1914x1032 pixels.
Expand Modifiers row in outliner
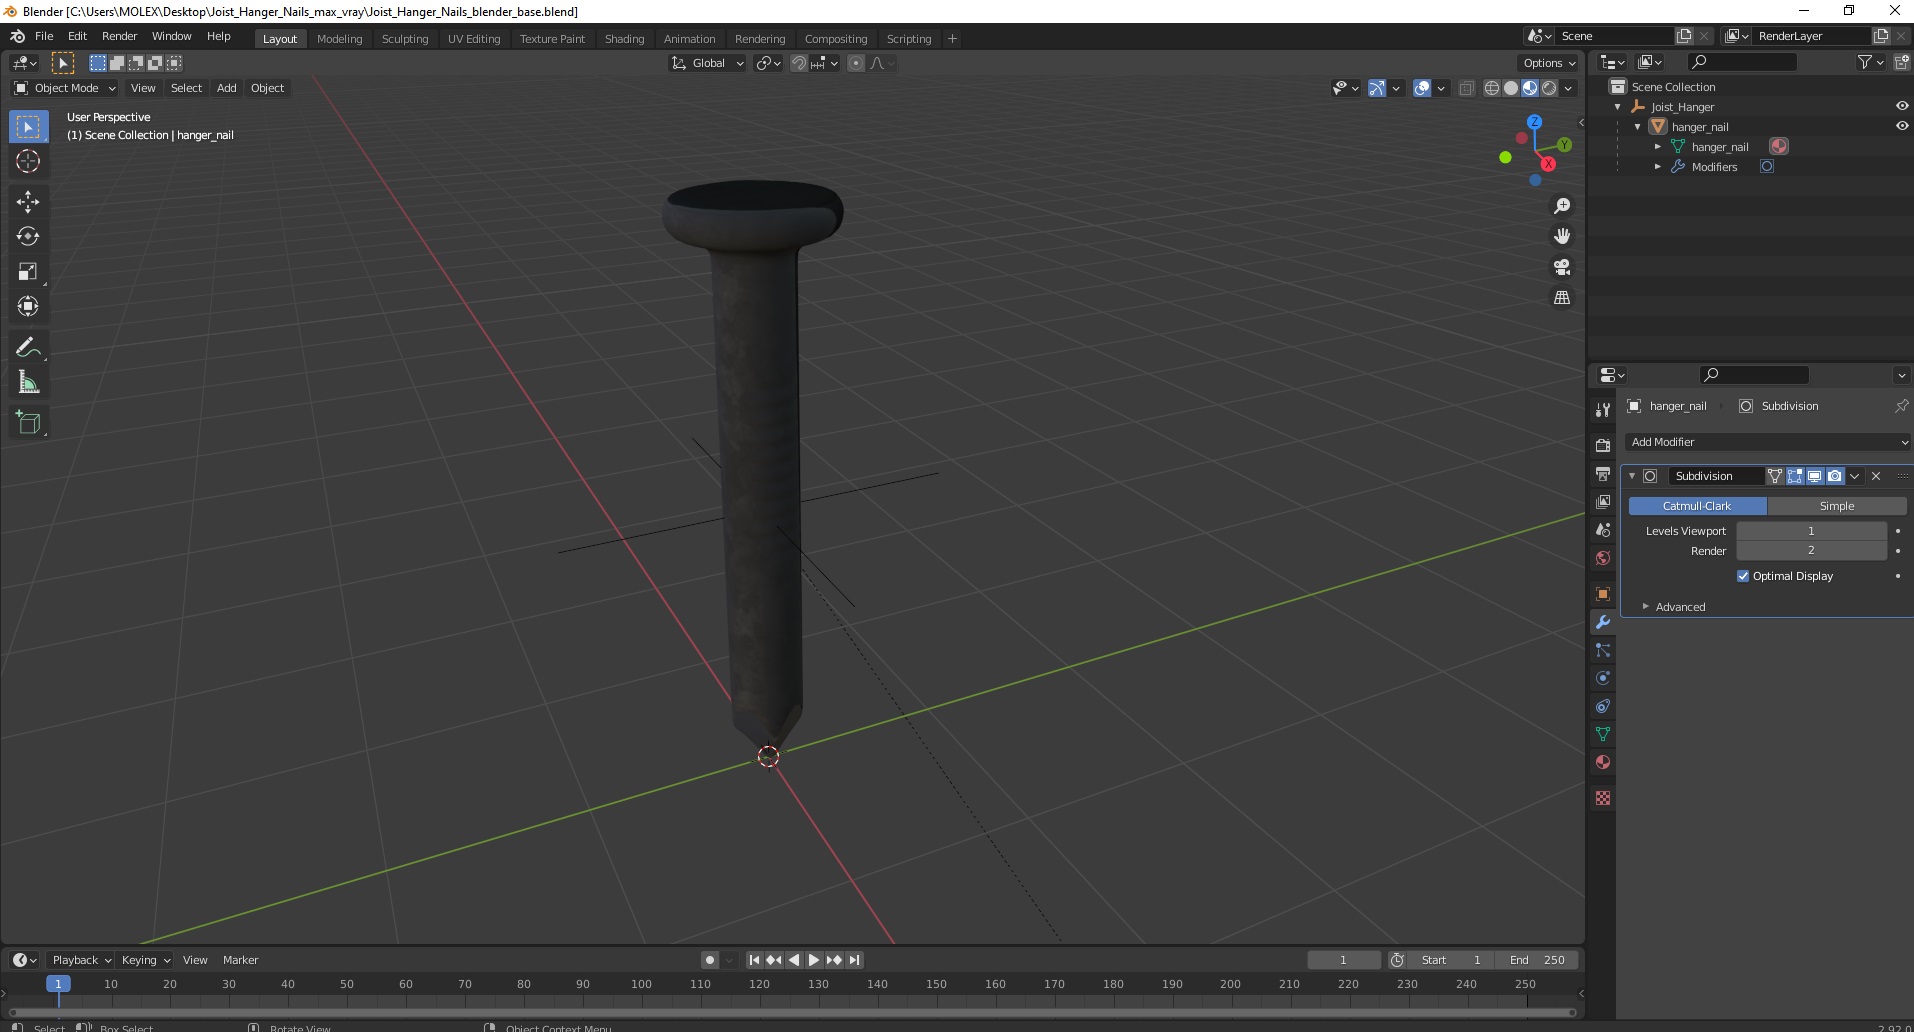[x=1658, y=167]
